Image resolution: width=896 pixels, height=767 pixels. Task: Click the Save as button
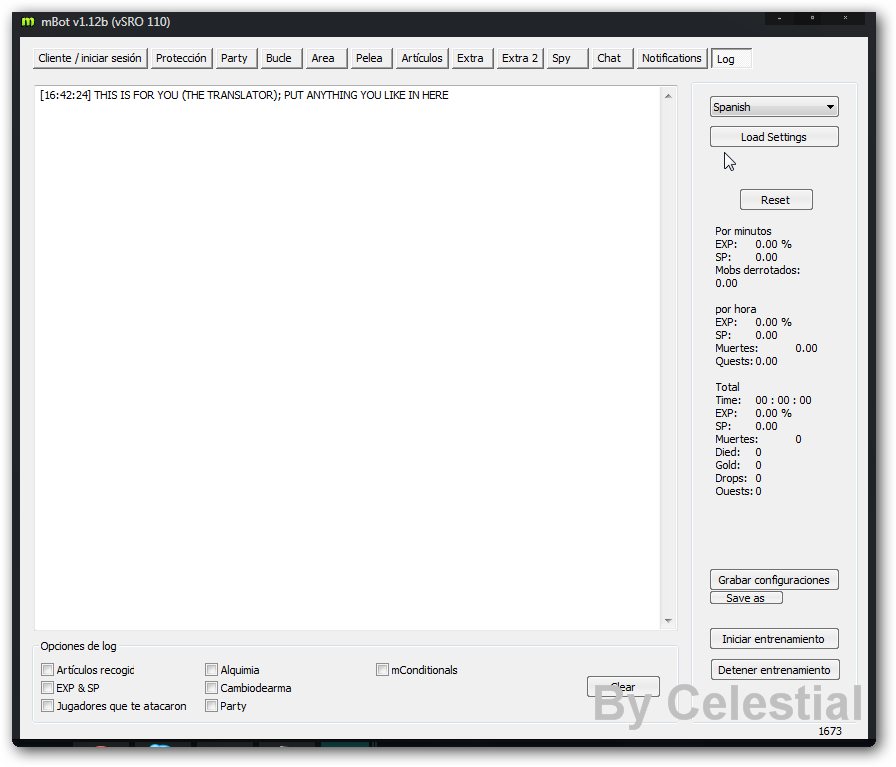tap(746, 598)
